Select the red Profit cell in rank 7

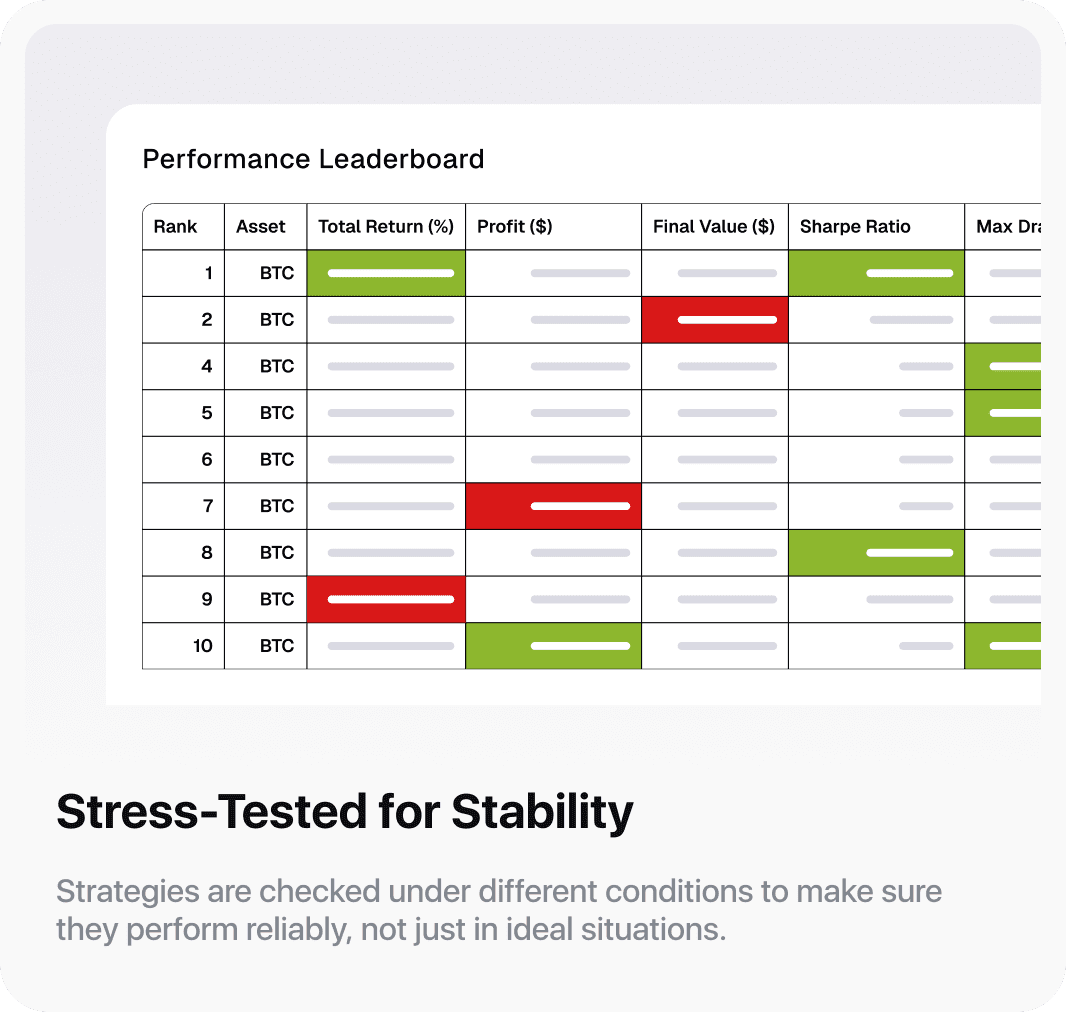(553, 506)
